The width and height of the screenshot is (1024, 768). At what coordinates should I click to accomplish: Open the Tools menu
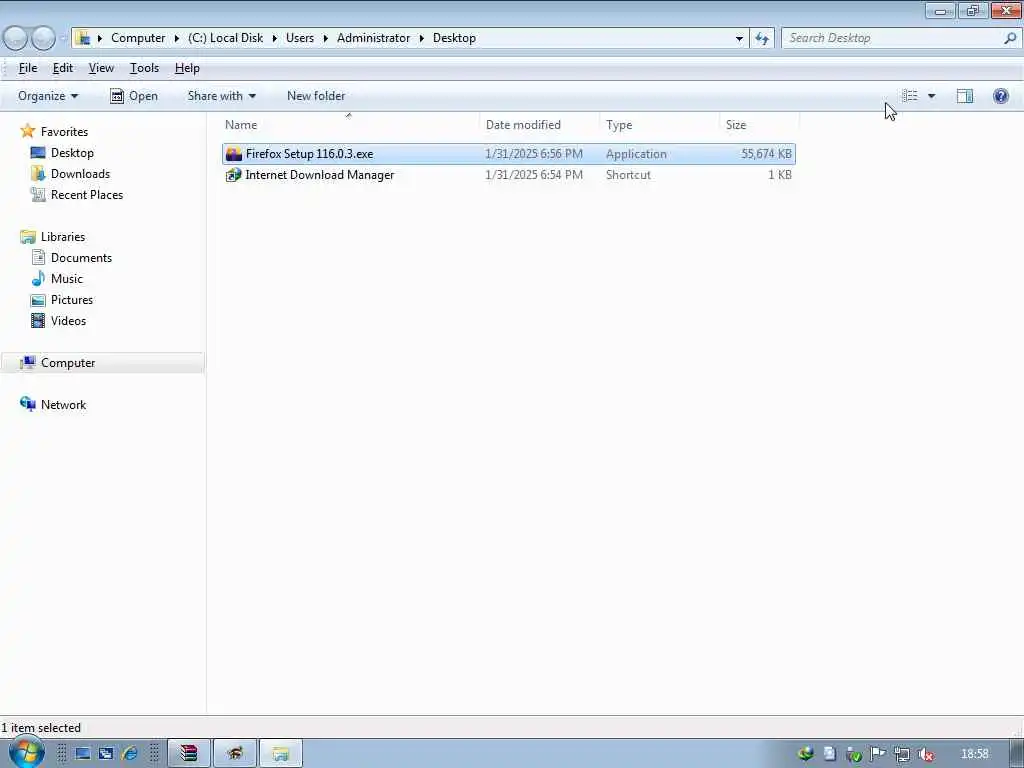click(x=144, y=68)
